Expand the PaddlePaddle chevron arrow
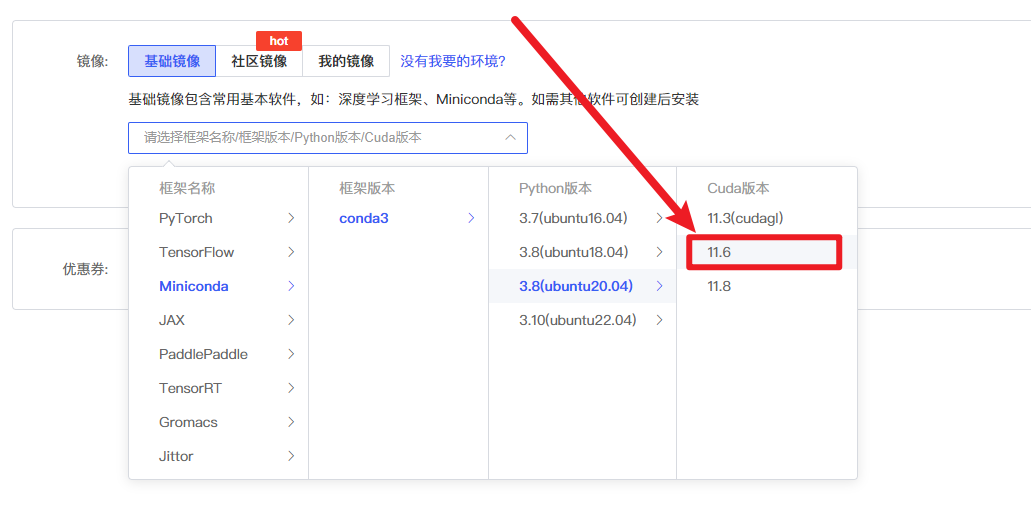The image size is (1031, 507). (x=291, y=354)
